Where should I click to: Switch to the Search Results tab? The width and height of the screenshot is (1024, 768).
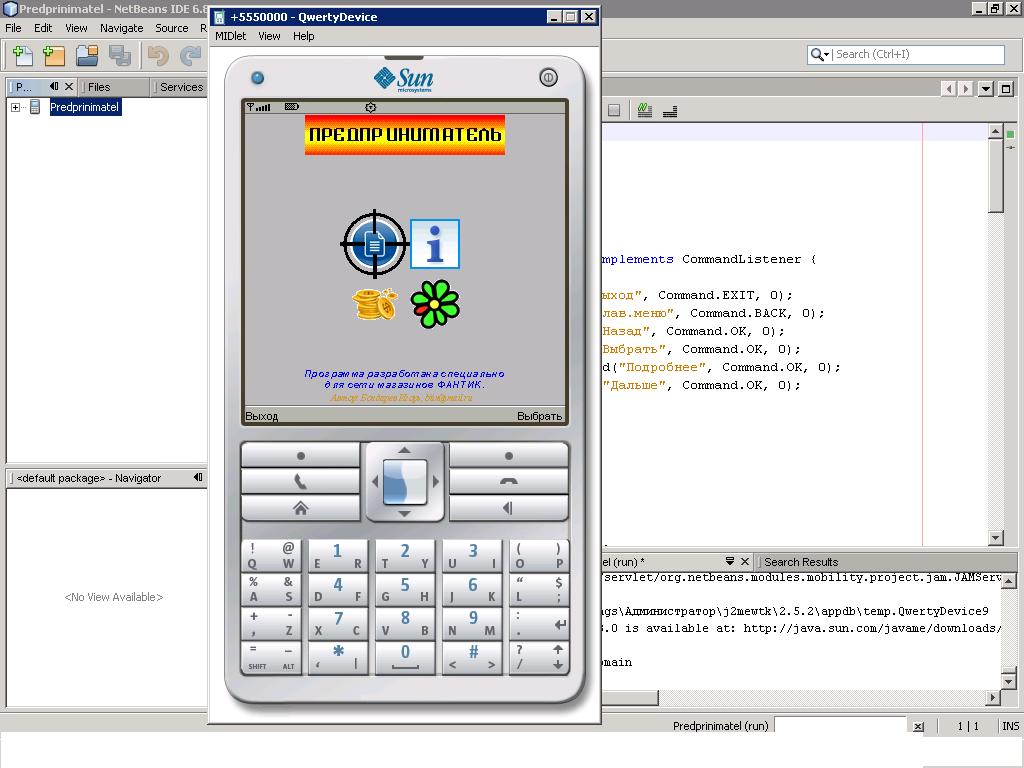click(x=801, y=562)
